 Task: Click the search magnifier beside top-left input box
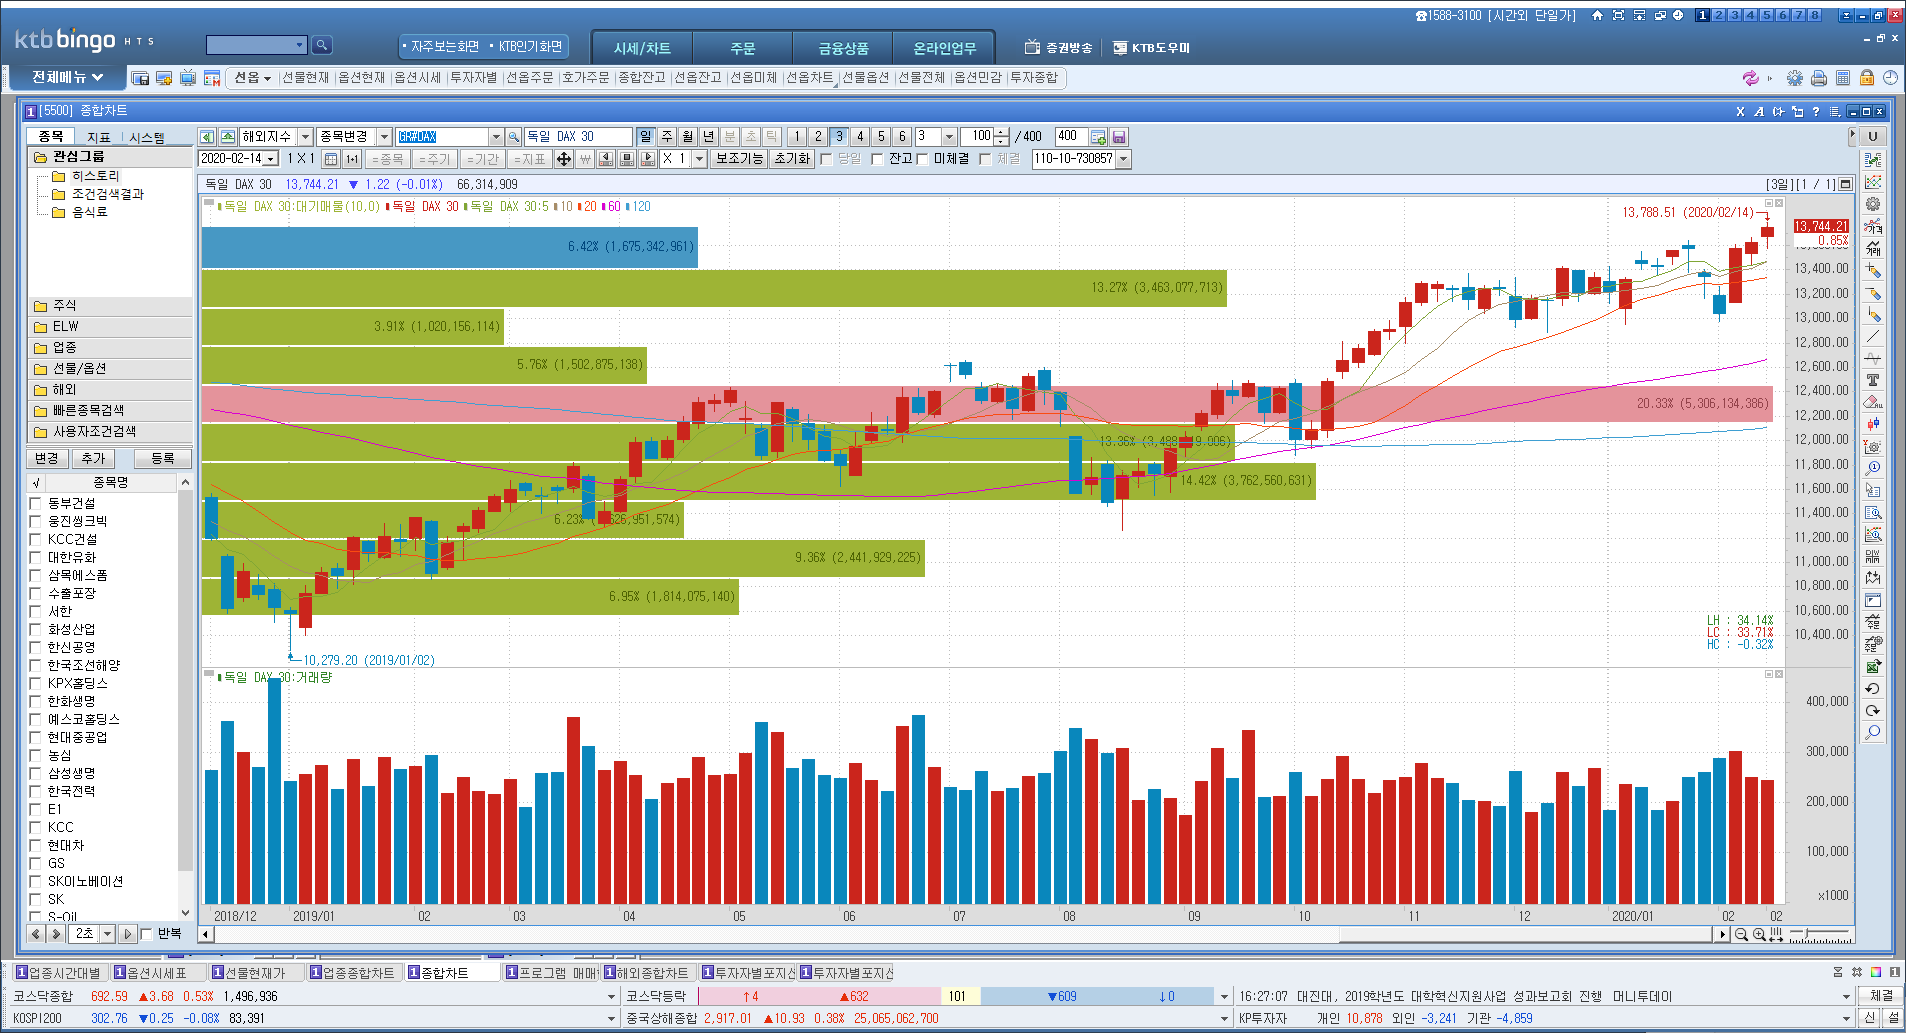pos(321,45)
